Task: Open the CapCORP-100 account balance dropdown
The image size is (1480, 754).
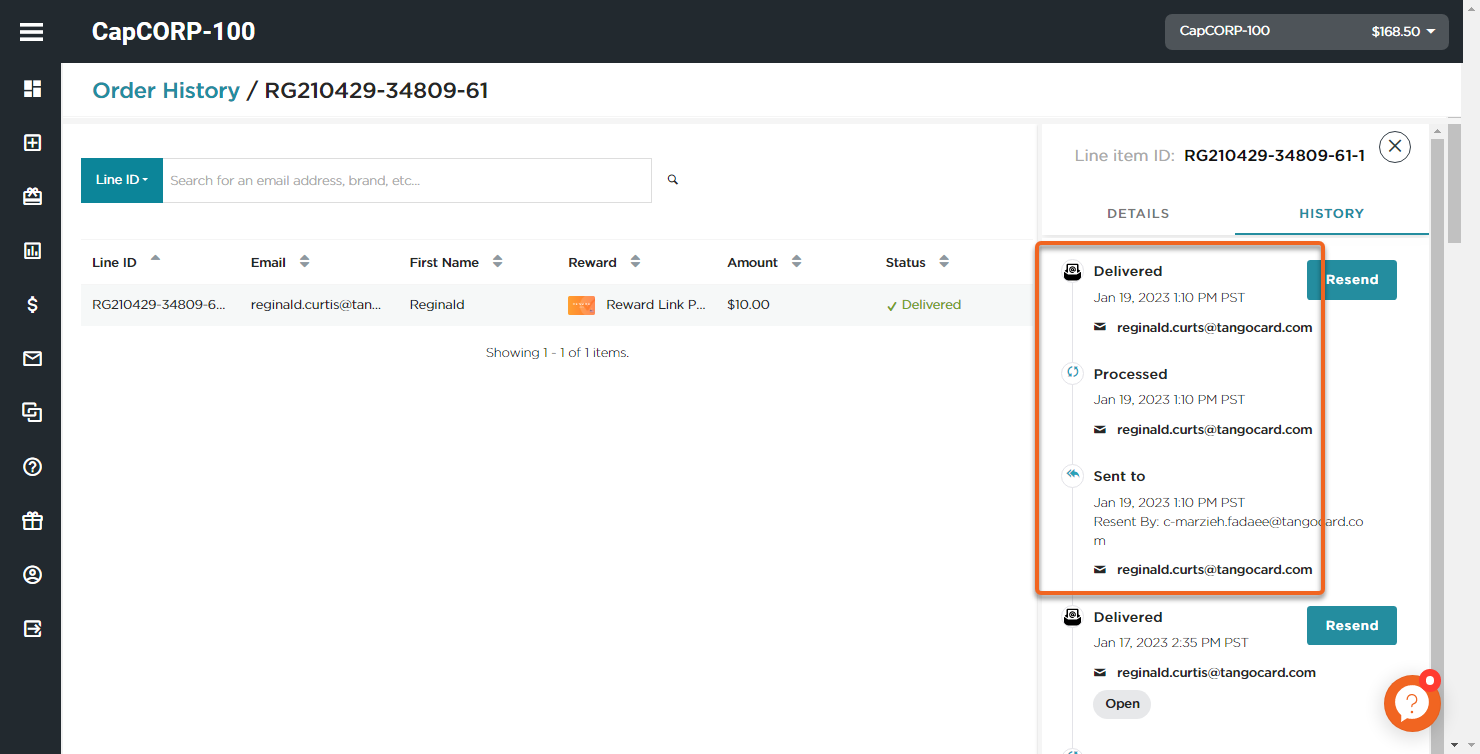Action: point(1306,32)
